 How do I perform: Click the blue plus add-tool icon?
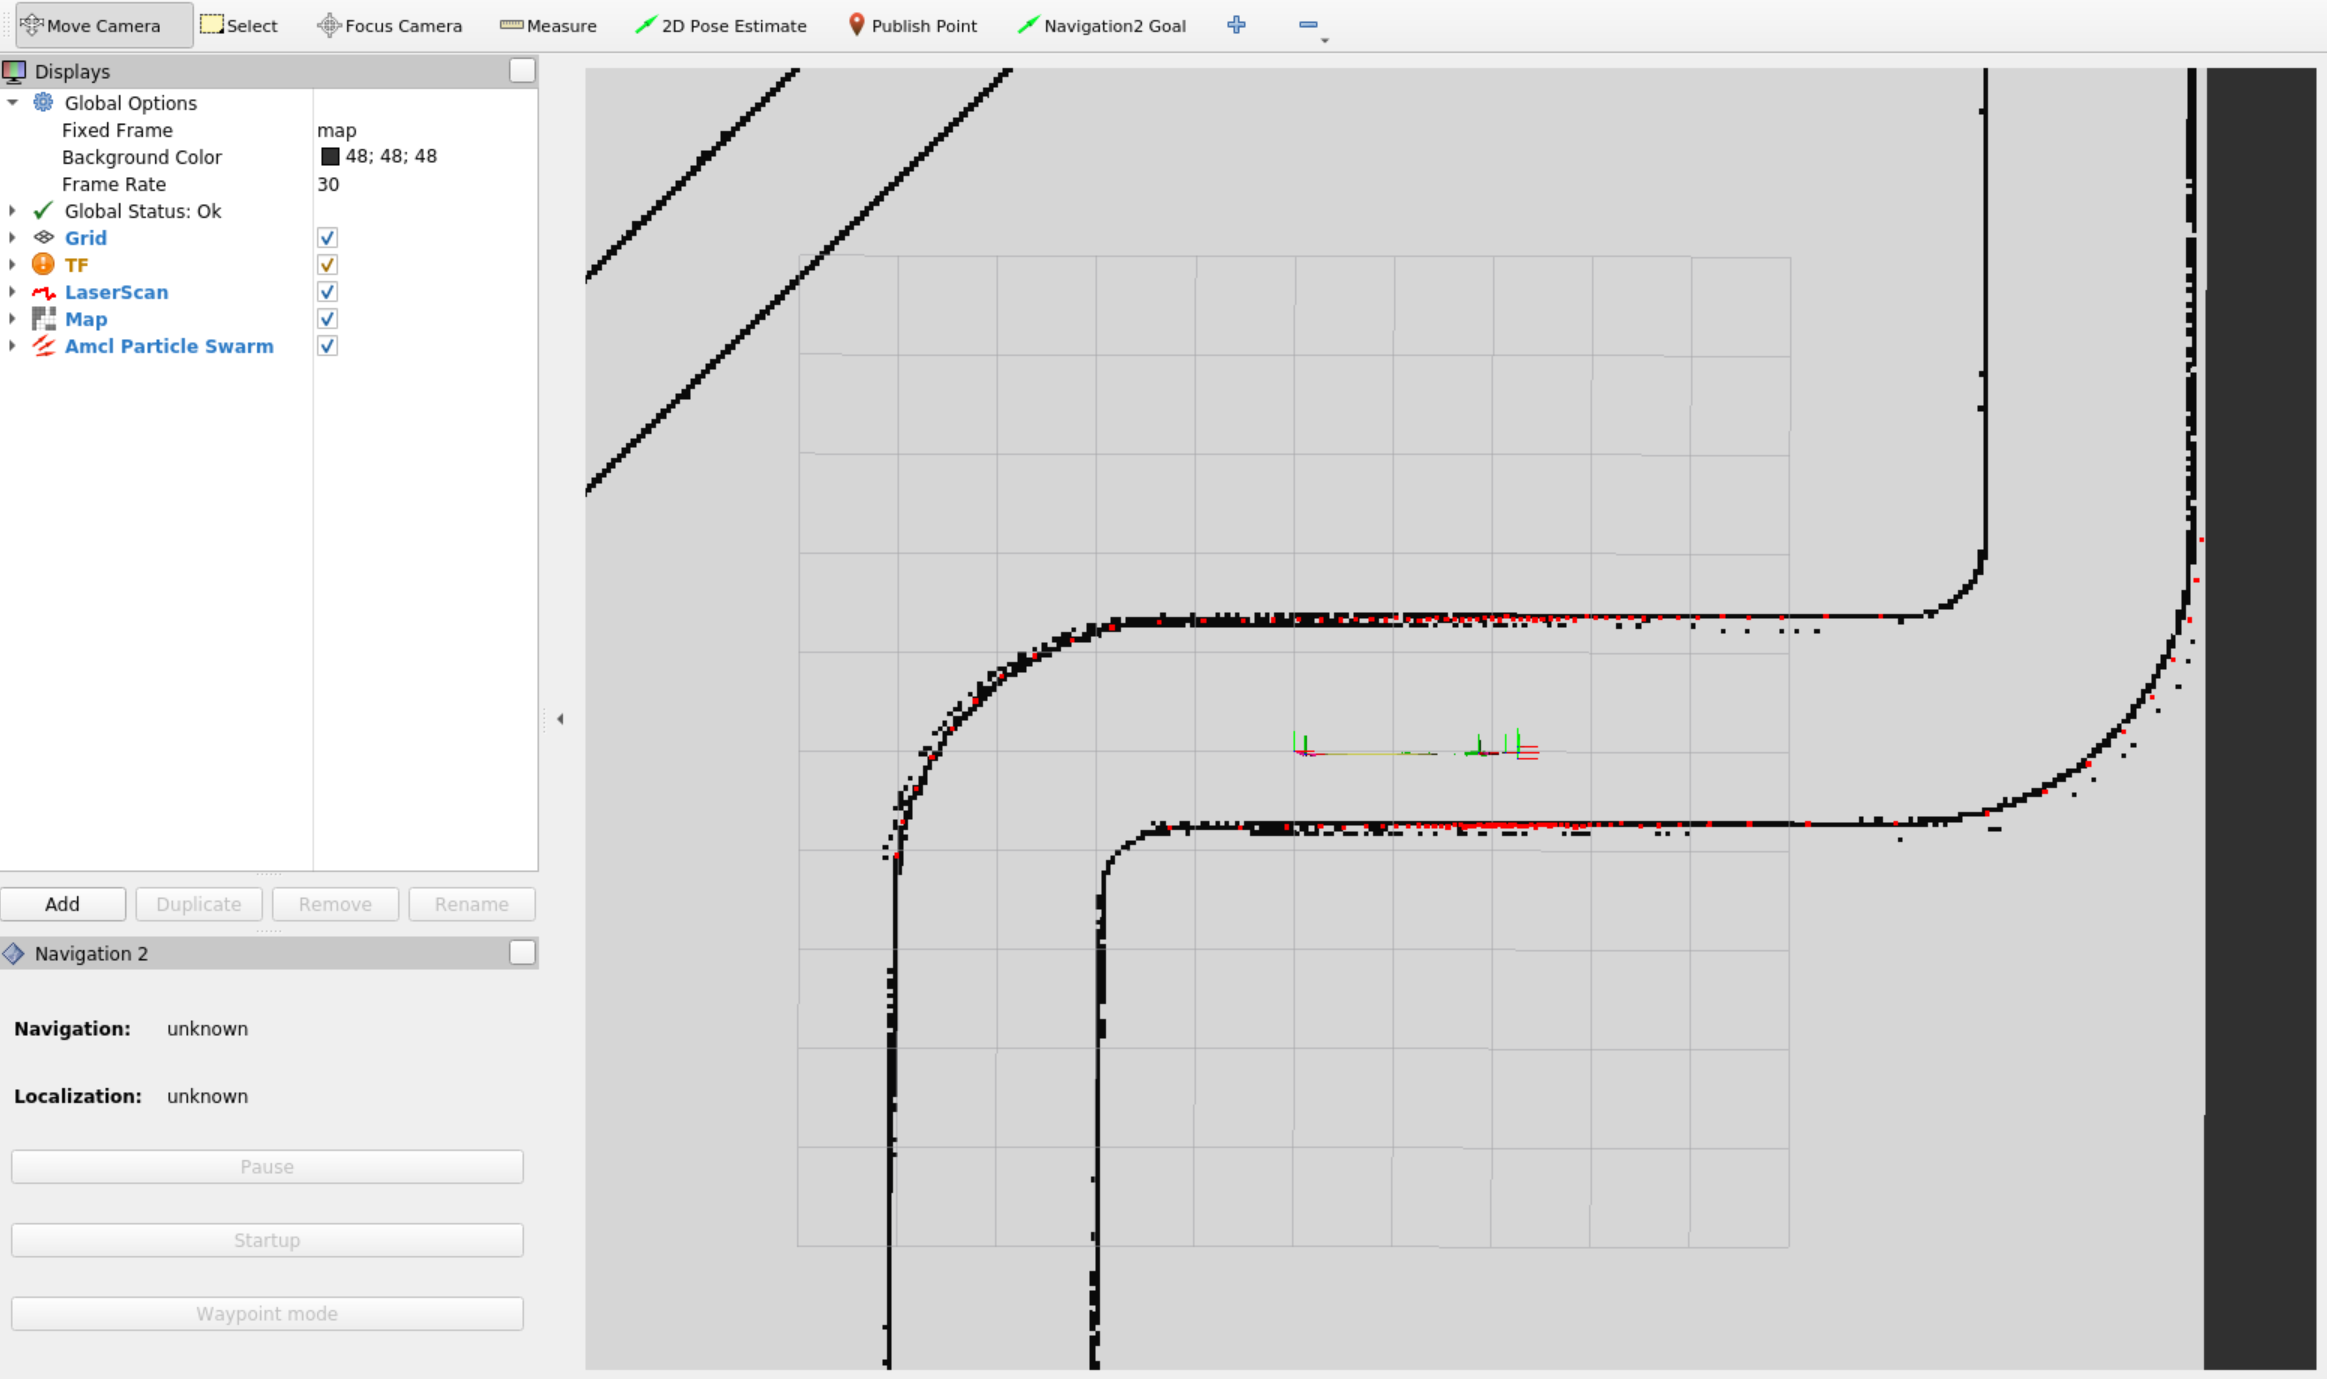[x=1236, y=25]
